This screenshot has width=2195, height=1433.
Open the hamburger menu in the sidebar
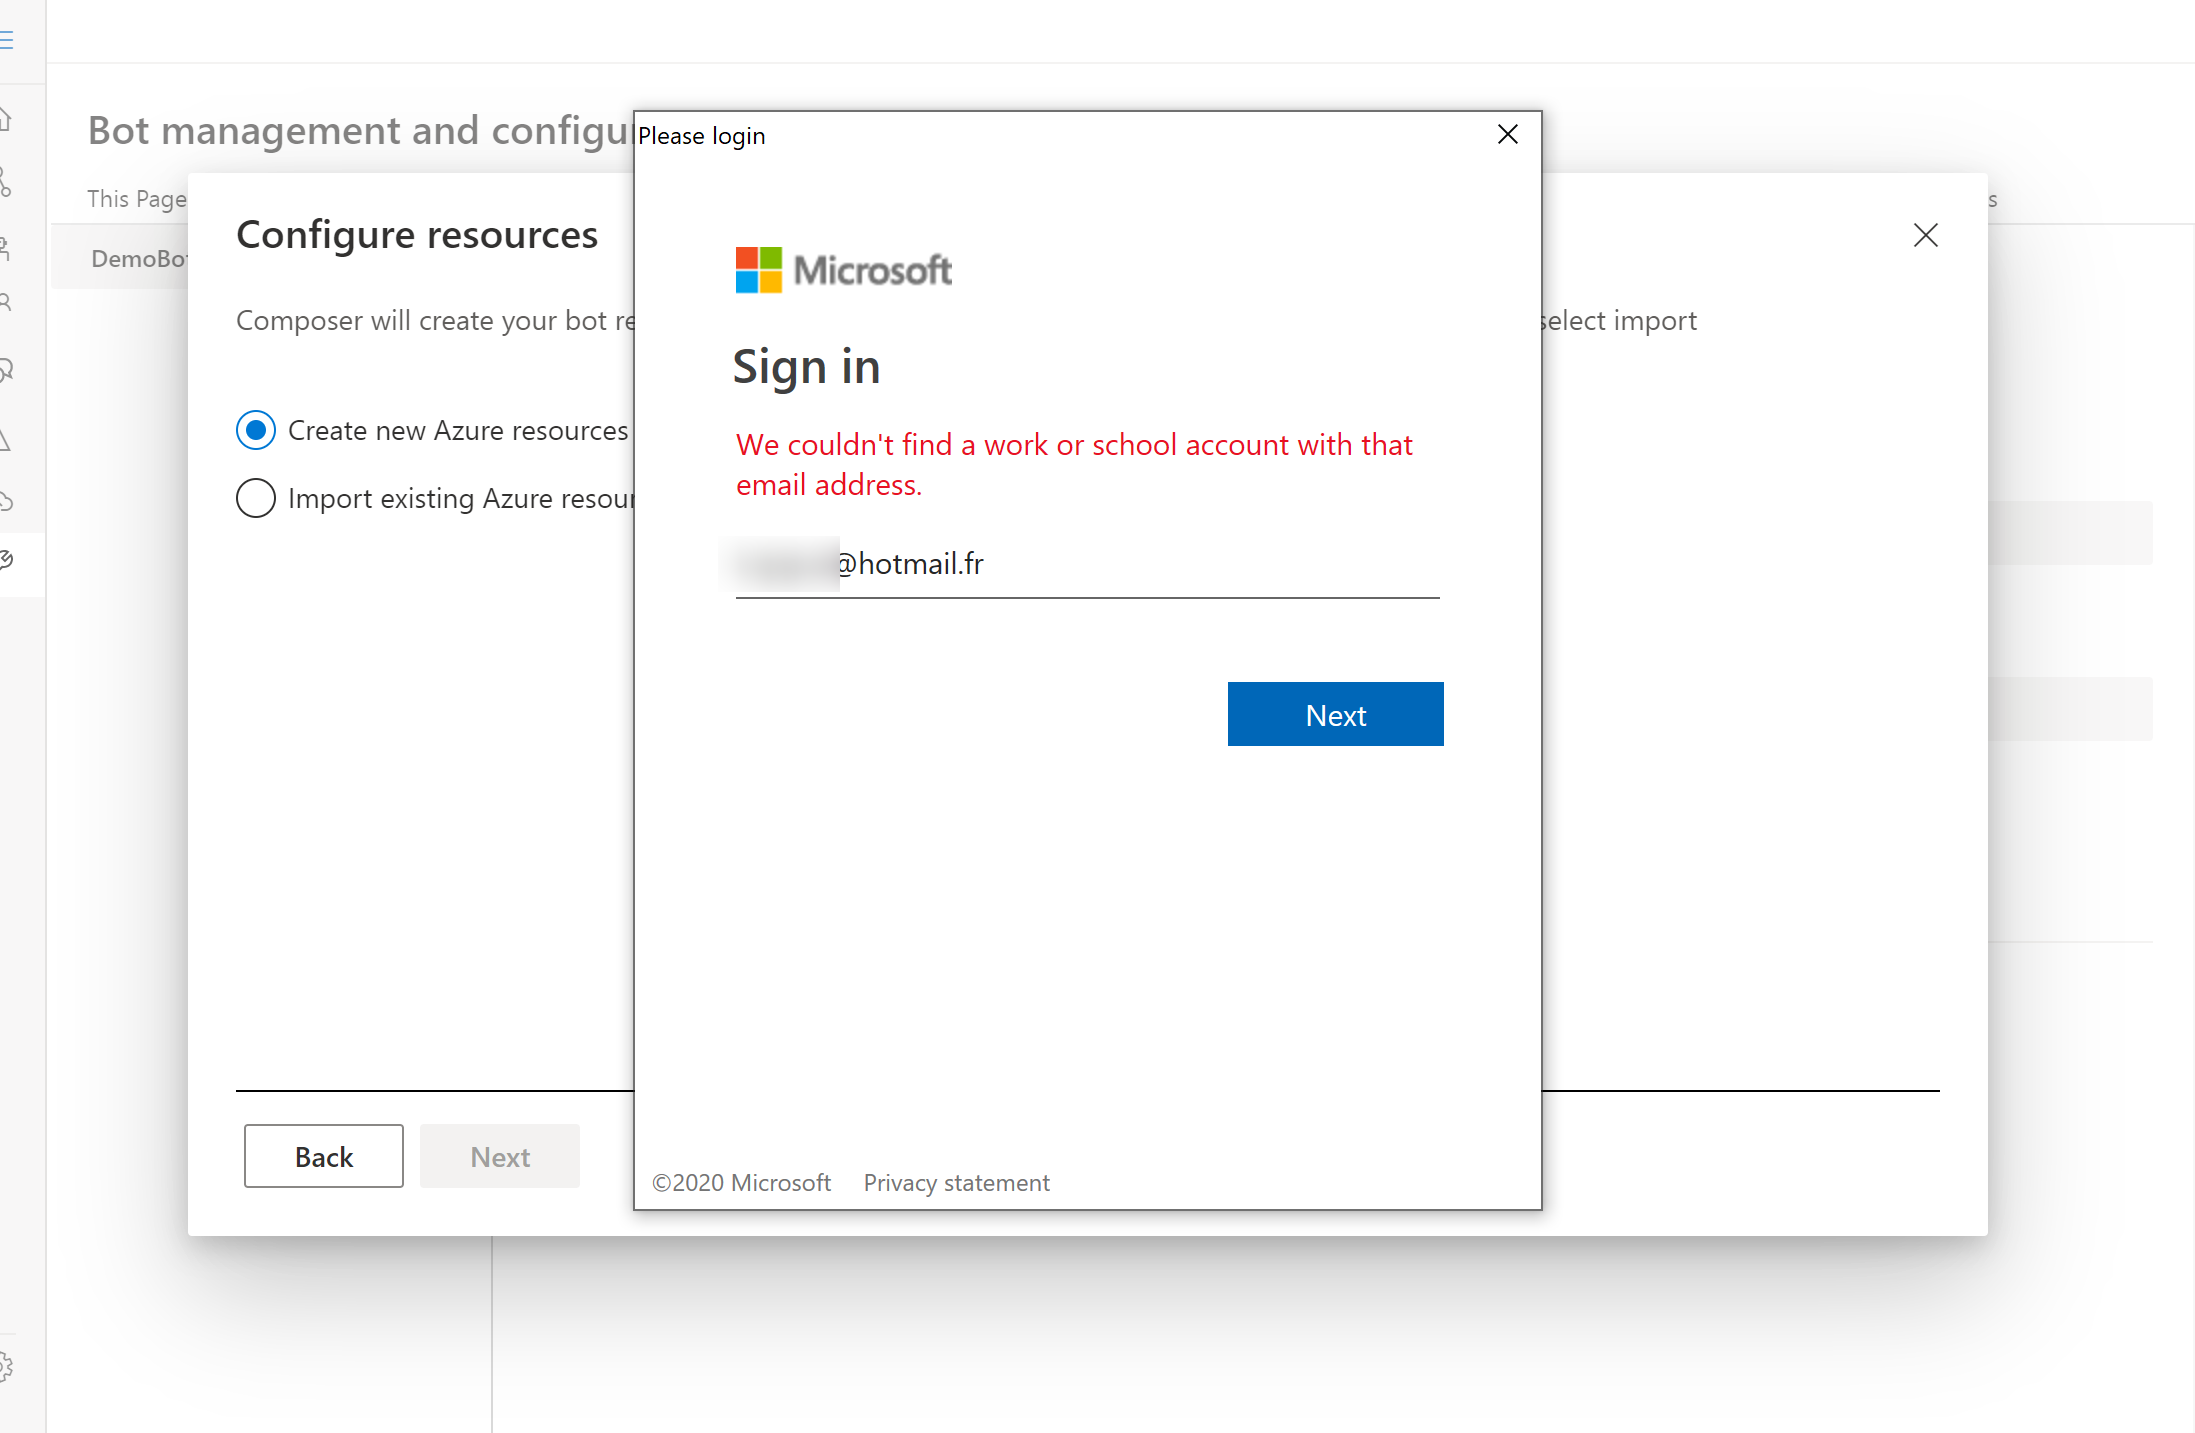pos(6,40)
